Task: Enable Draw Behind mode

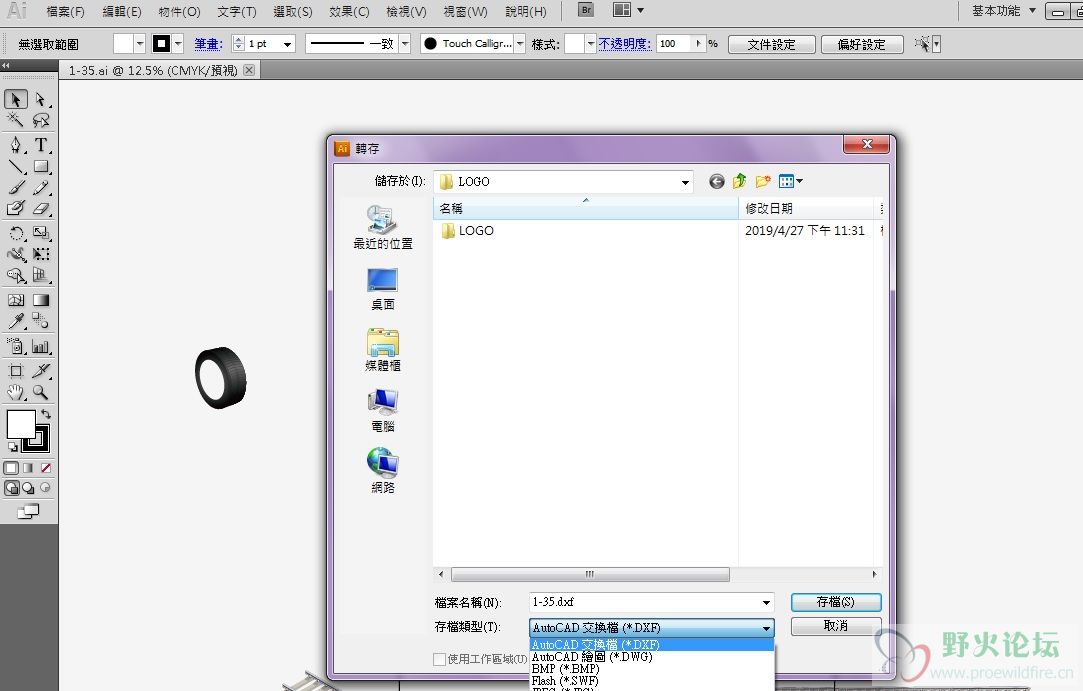Action: [x=28, y=488]
